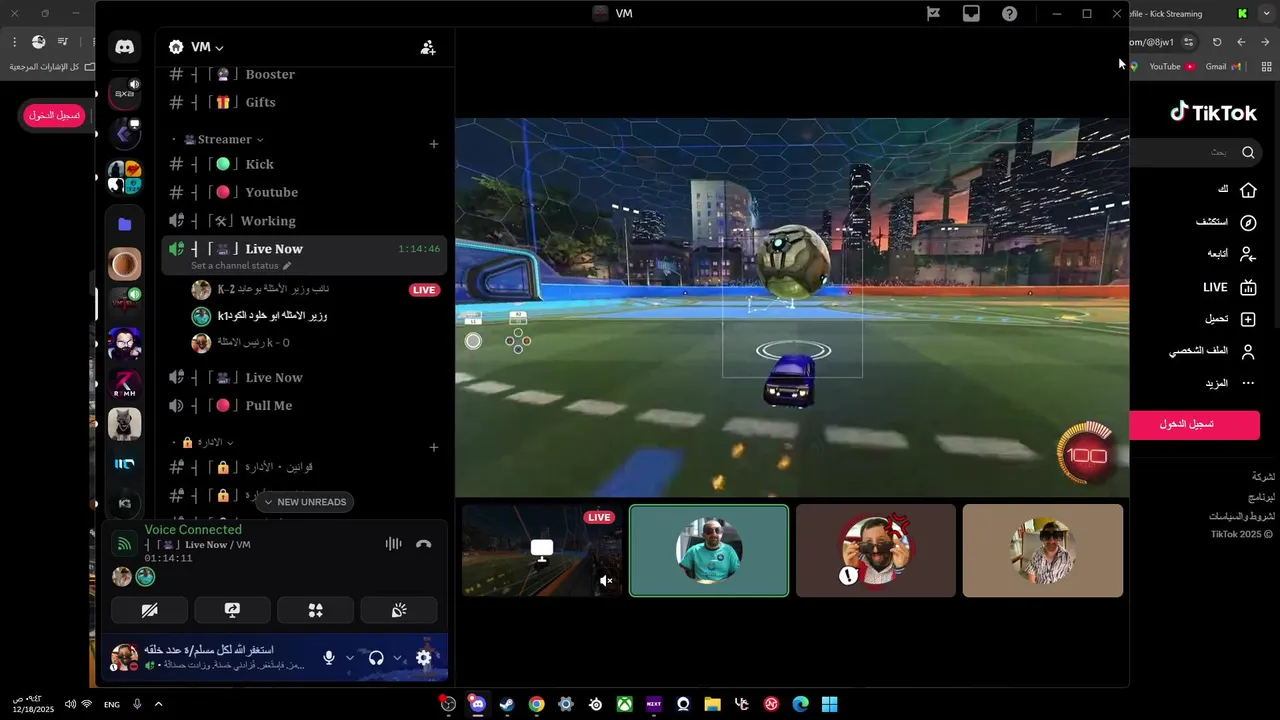This screenshot has width=1280, height=720.
Task: Deafen with headphones icon in user panel
Action: pyautogui.click(x=376, y=657)
